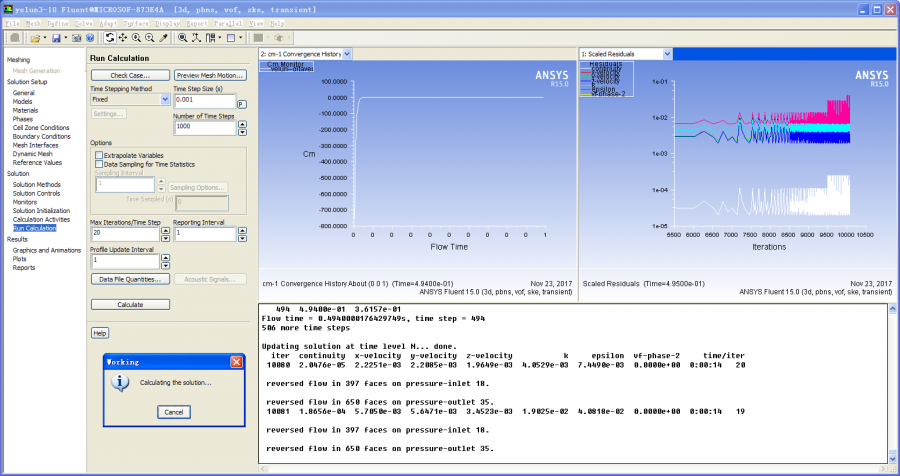The width and height of the screenshot is (900, 476).
Task: Open the Solve menu
Action: (84, 22)
